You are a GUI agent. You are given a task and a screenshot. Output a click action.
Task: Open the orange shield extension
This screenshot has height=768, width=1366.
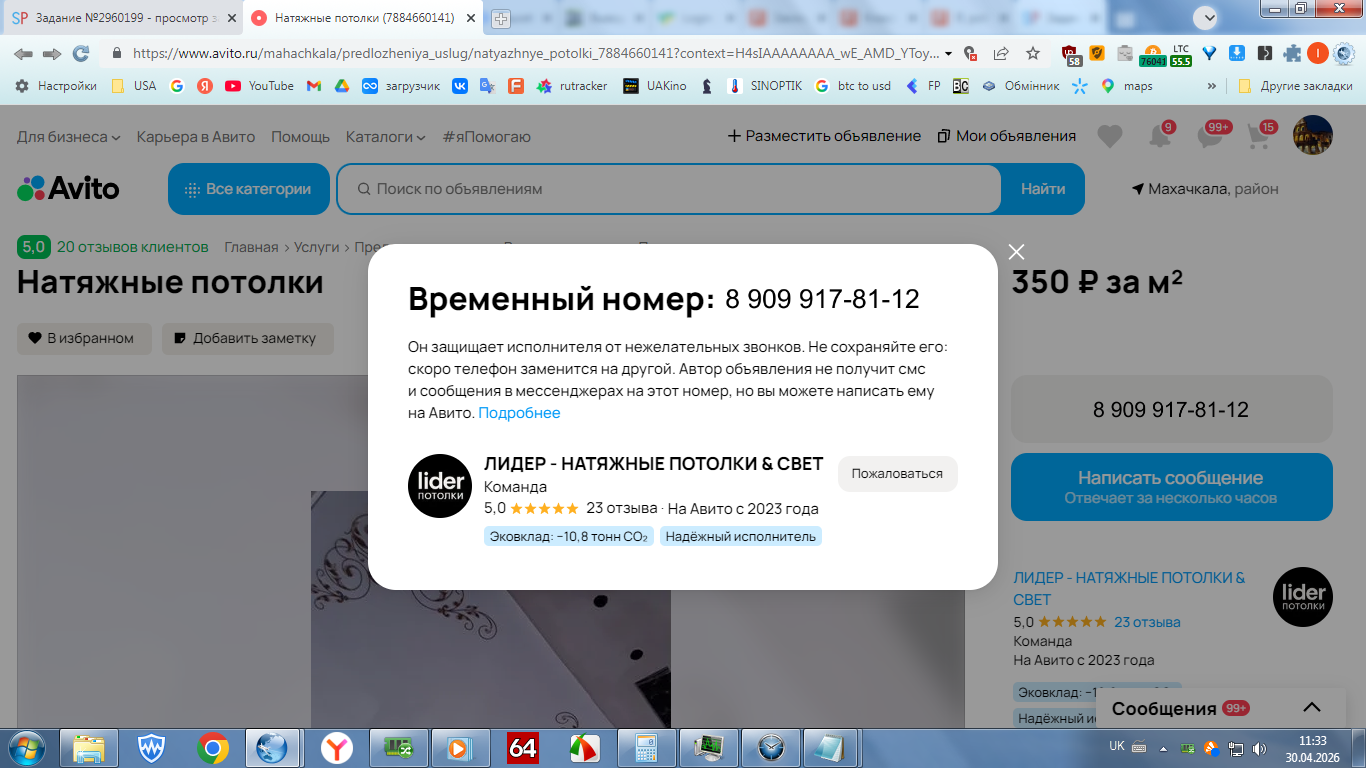[1096, 53]
